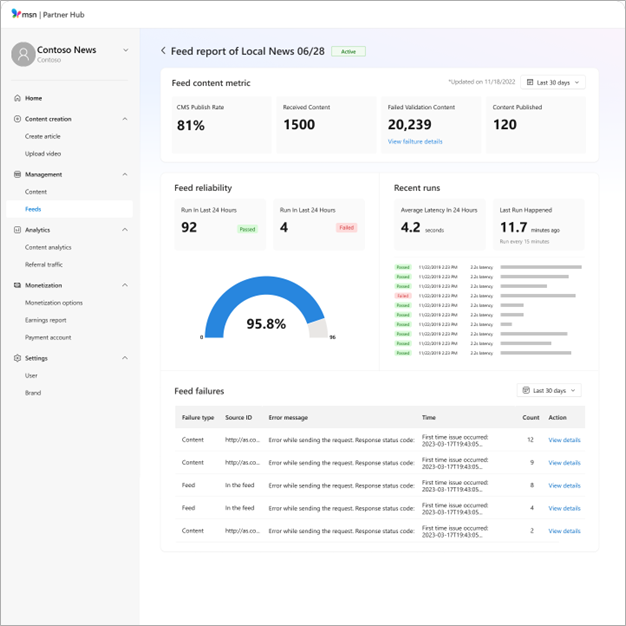Click the Contoso News profile avatar
The image size is (626, 626).
point(23,54)
